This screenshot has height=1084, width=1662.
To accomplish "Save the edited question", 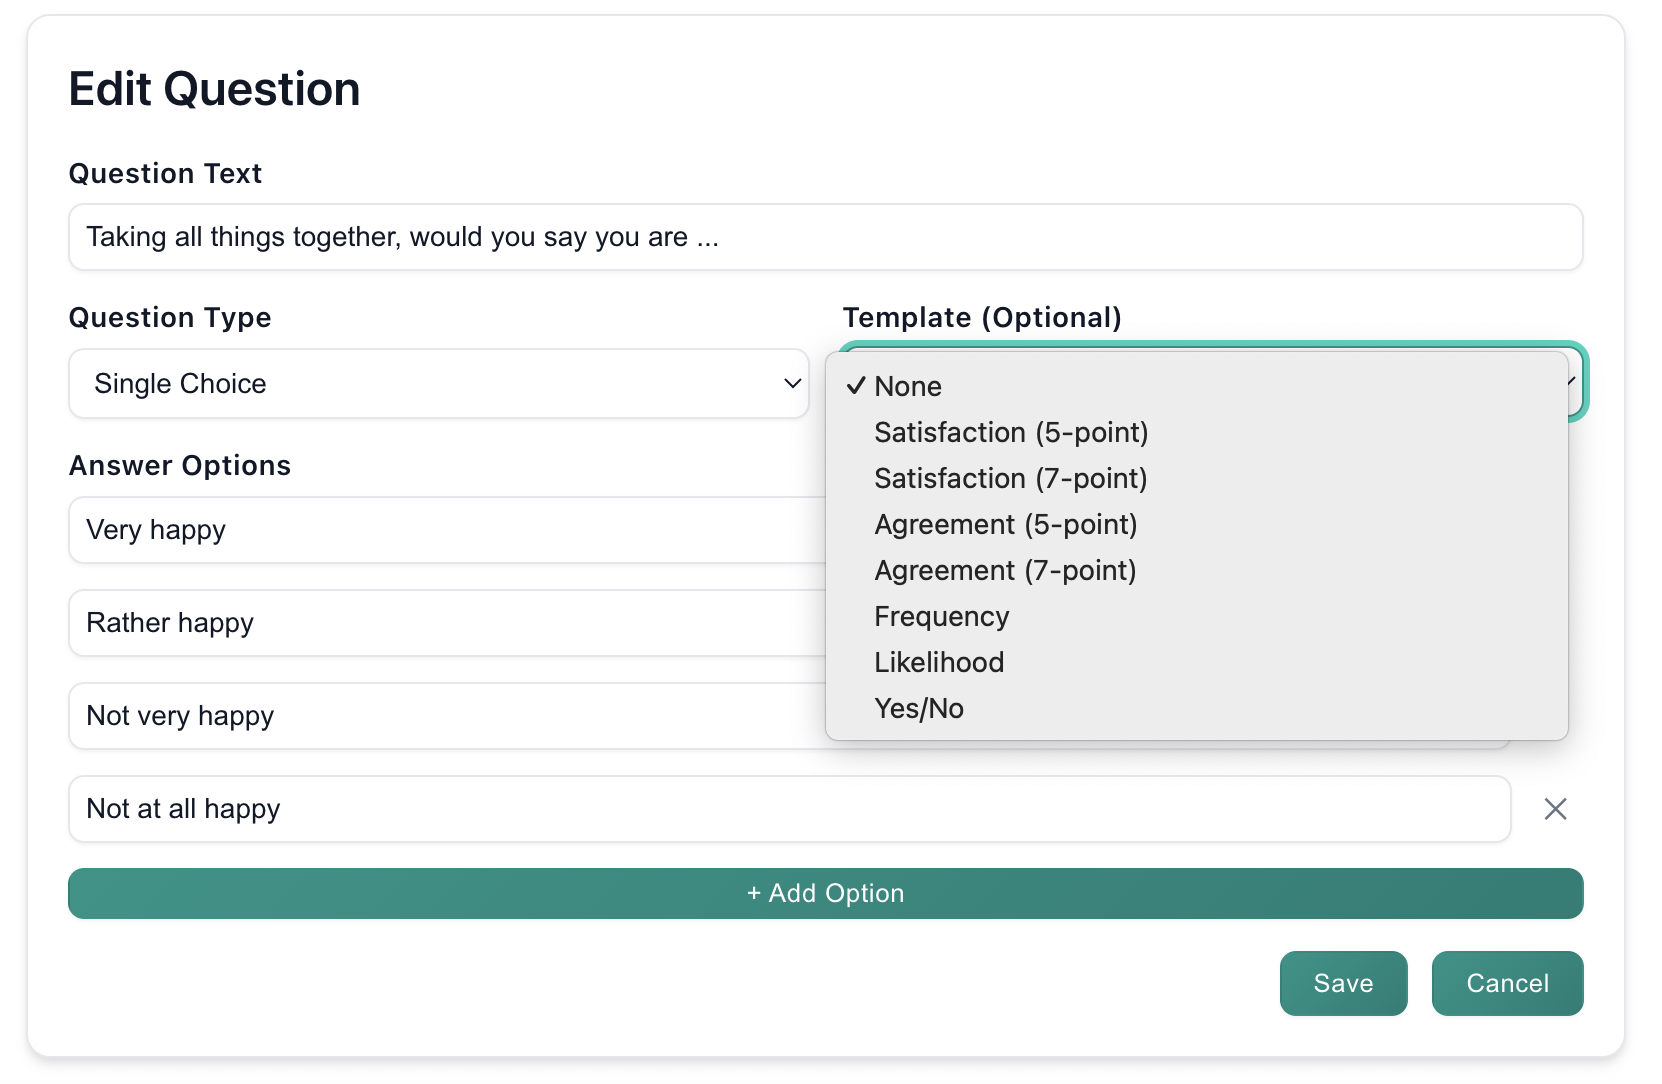I will 1343,983.
